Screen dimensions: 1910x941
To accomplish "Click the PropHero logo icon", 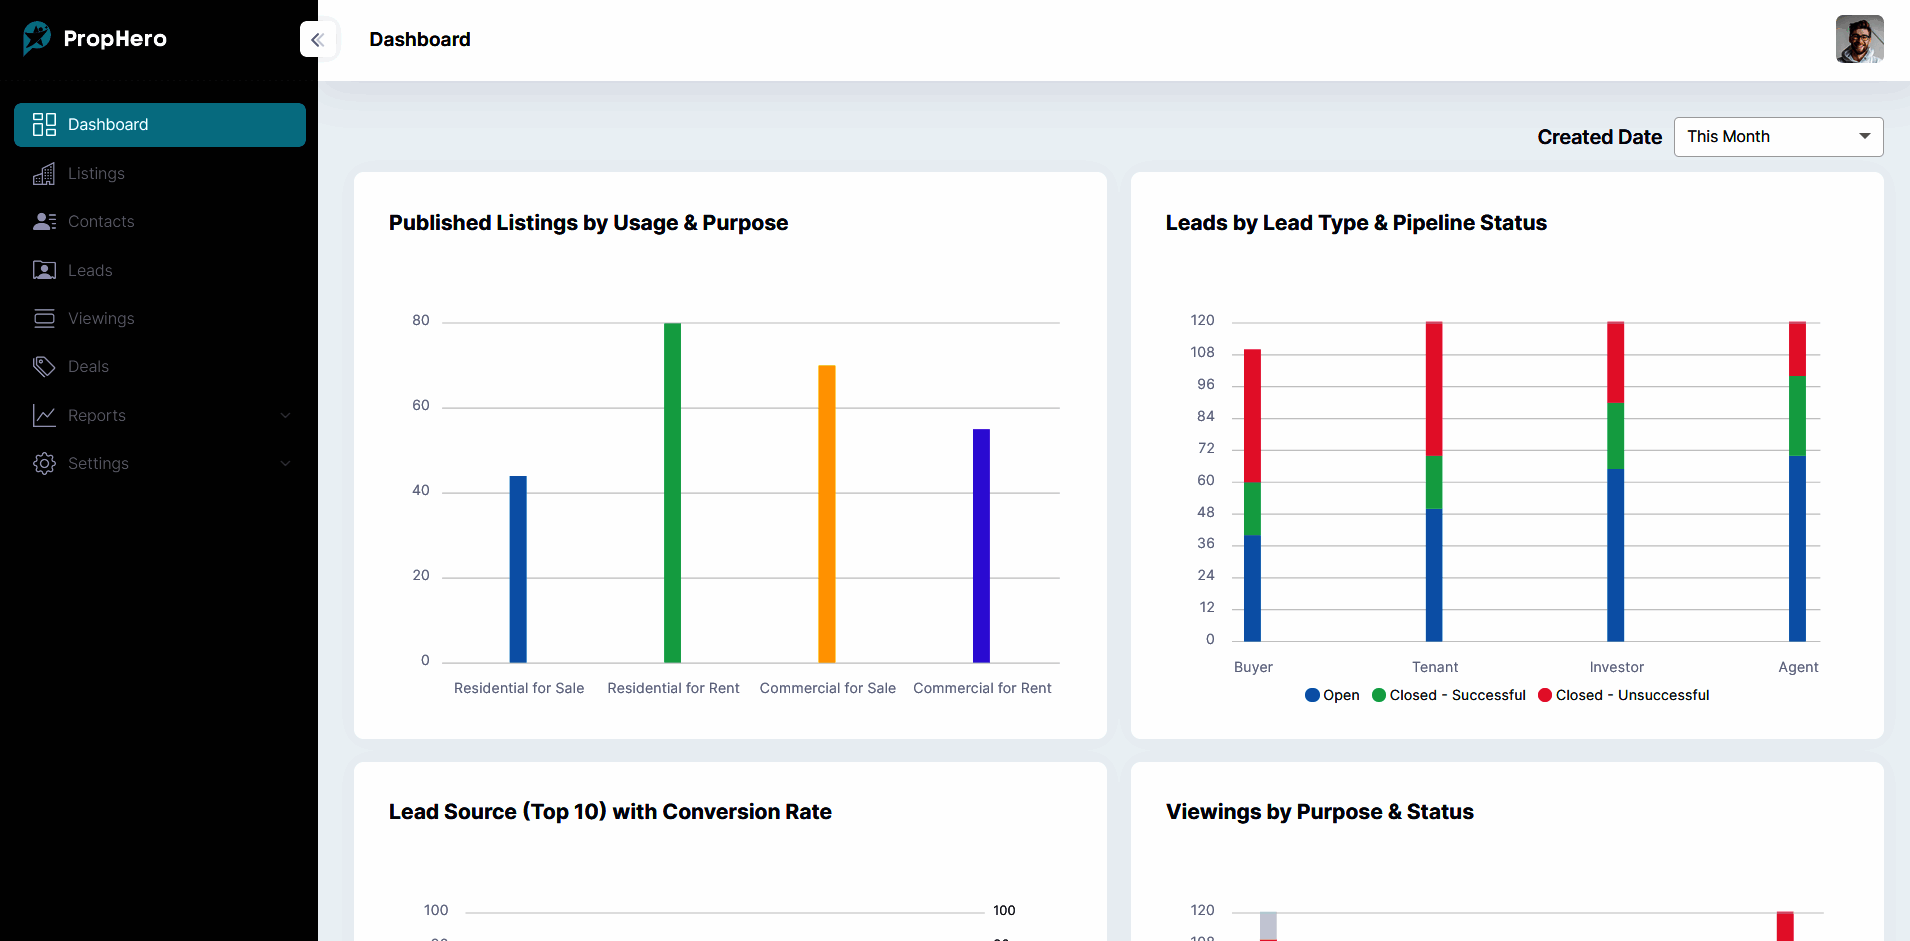I will [x=35, y=38].
